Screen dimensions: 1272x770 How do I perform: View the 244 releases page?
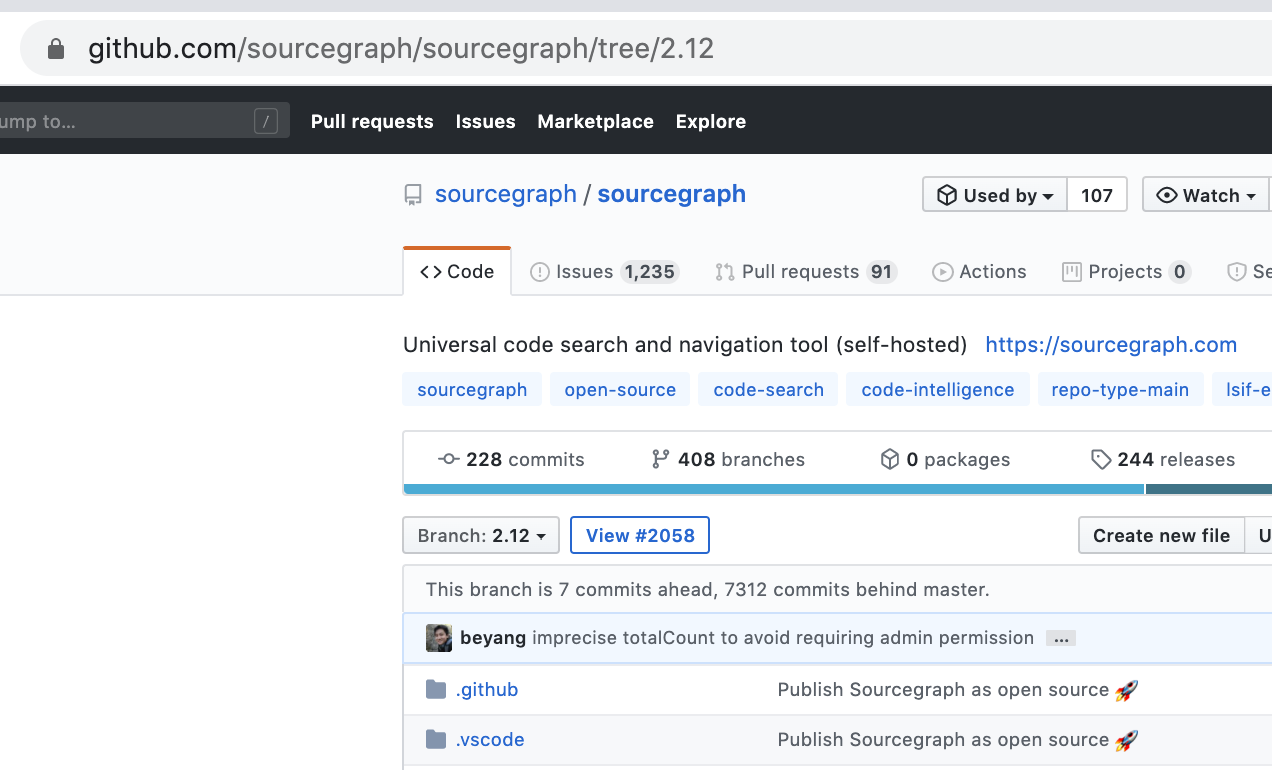[1163, 459]
